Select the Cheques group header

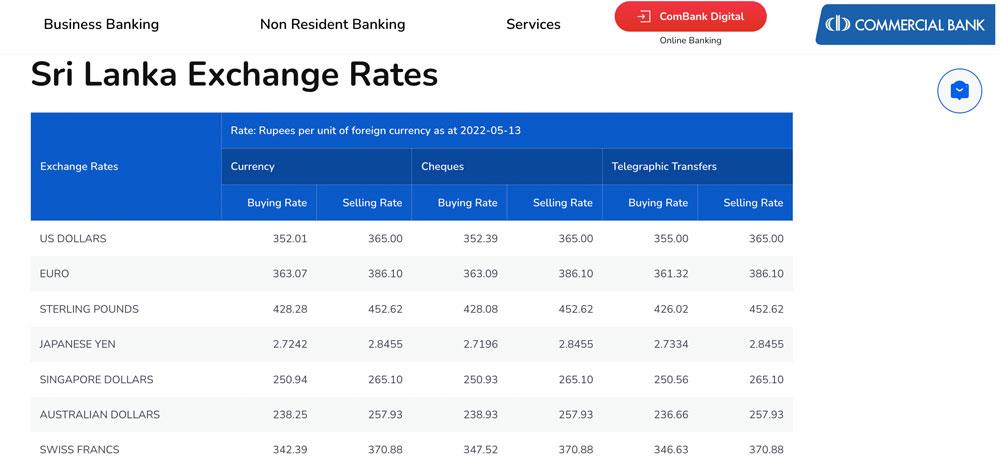(442, 166)
